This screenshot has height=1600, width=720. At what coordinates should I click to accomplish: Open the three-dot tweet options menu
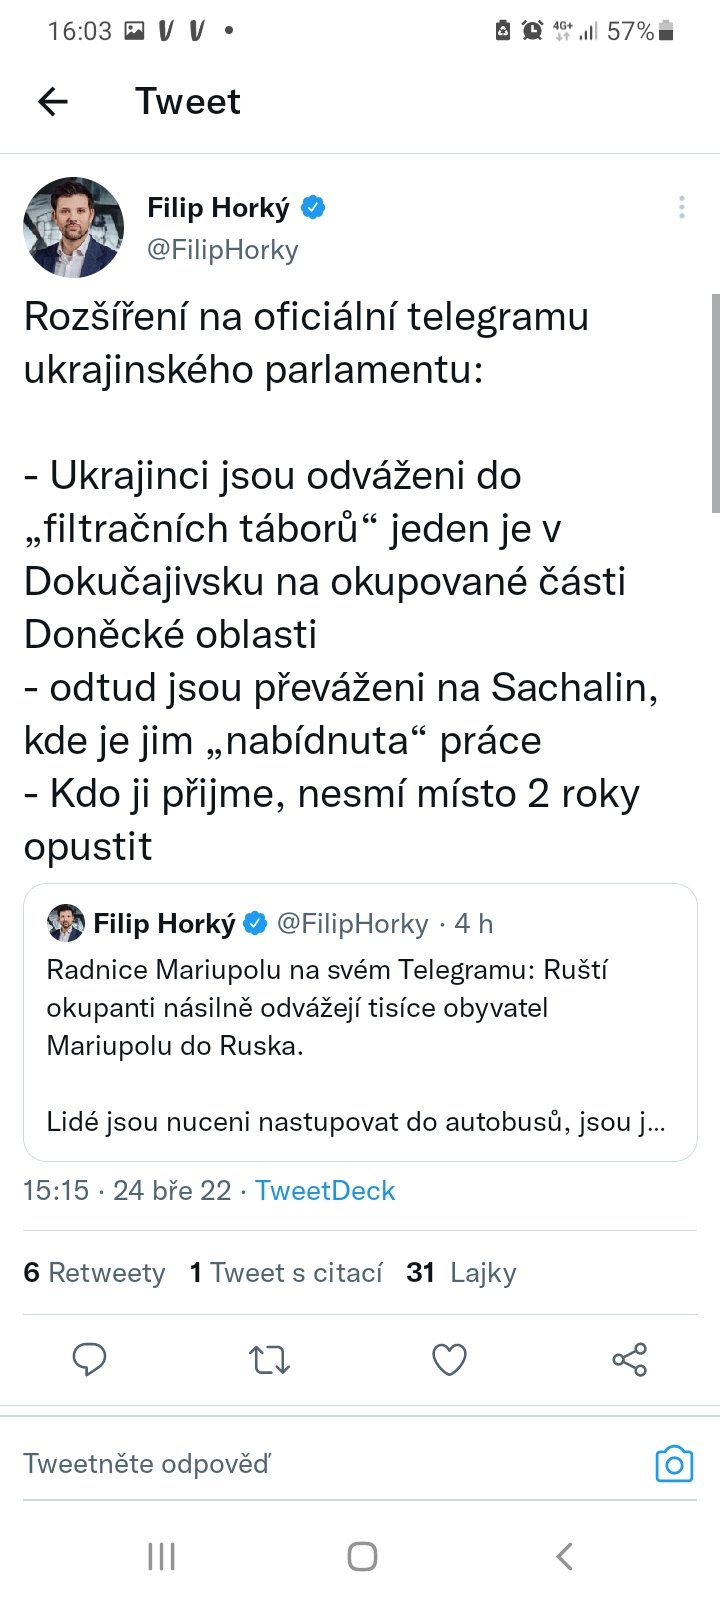click(681, 207)
